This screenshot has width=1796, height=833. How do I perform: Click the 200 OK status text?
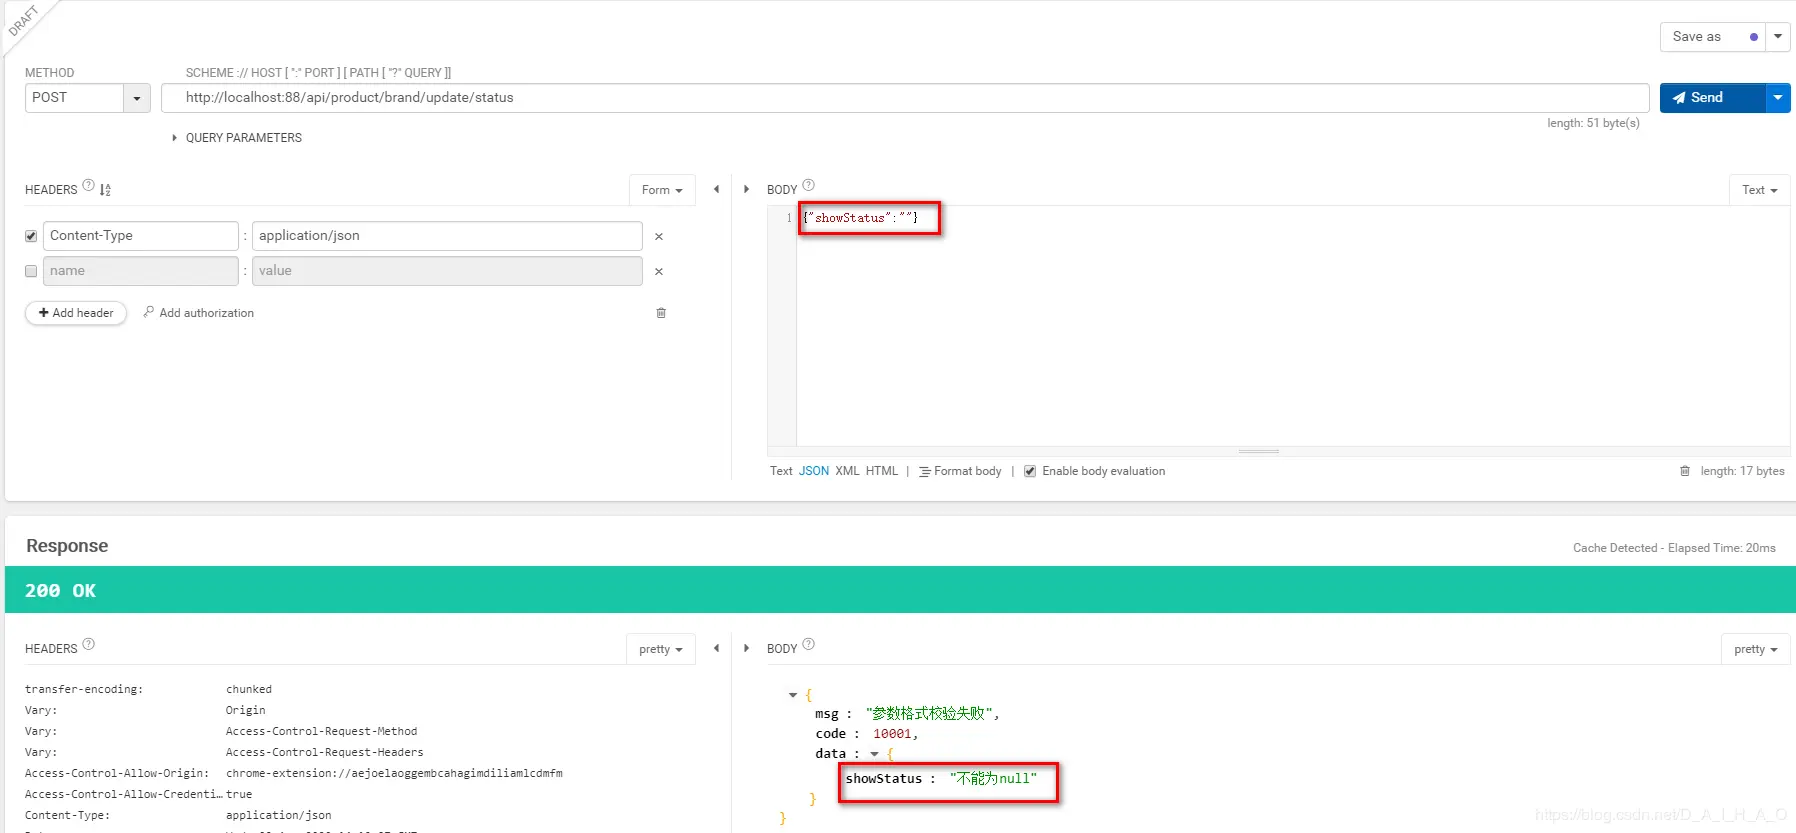pyautogui.click(x=60, y=591)
